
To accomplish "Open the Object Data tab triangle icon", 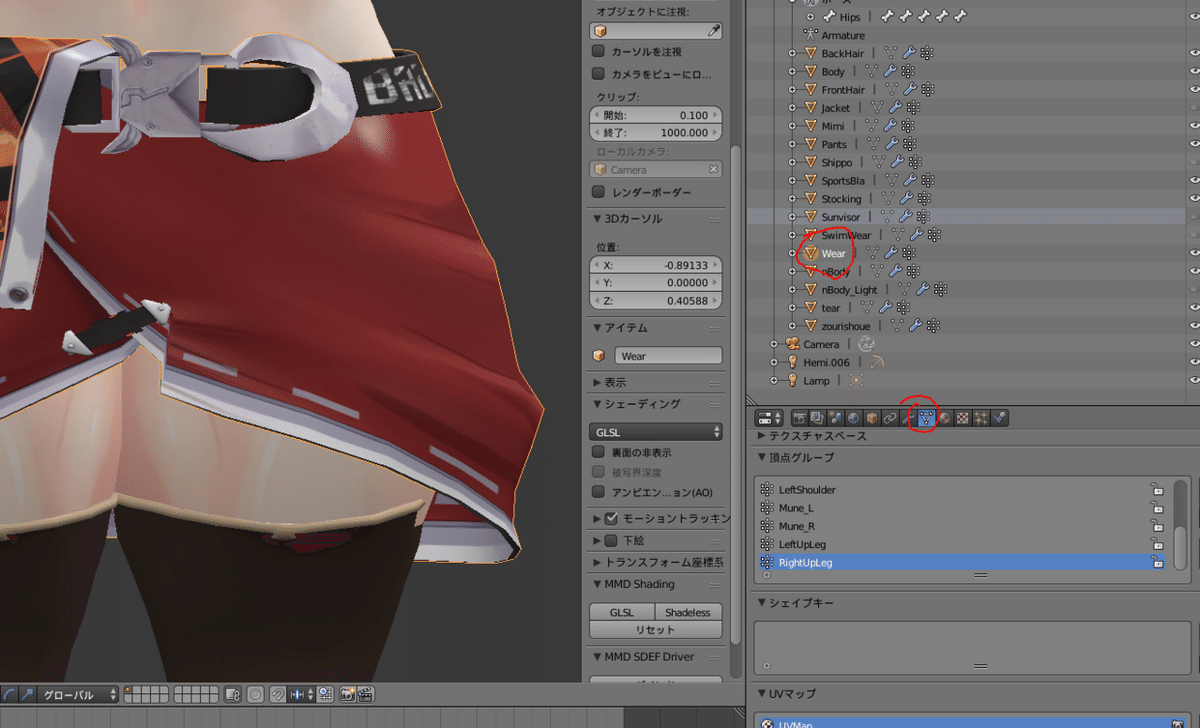I will (927, 418).
